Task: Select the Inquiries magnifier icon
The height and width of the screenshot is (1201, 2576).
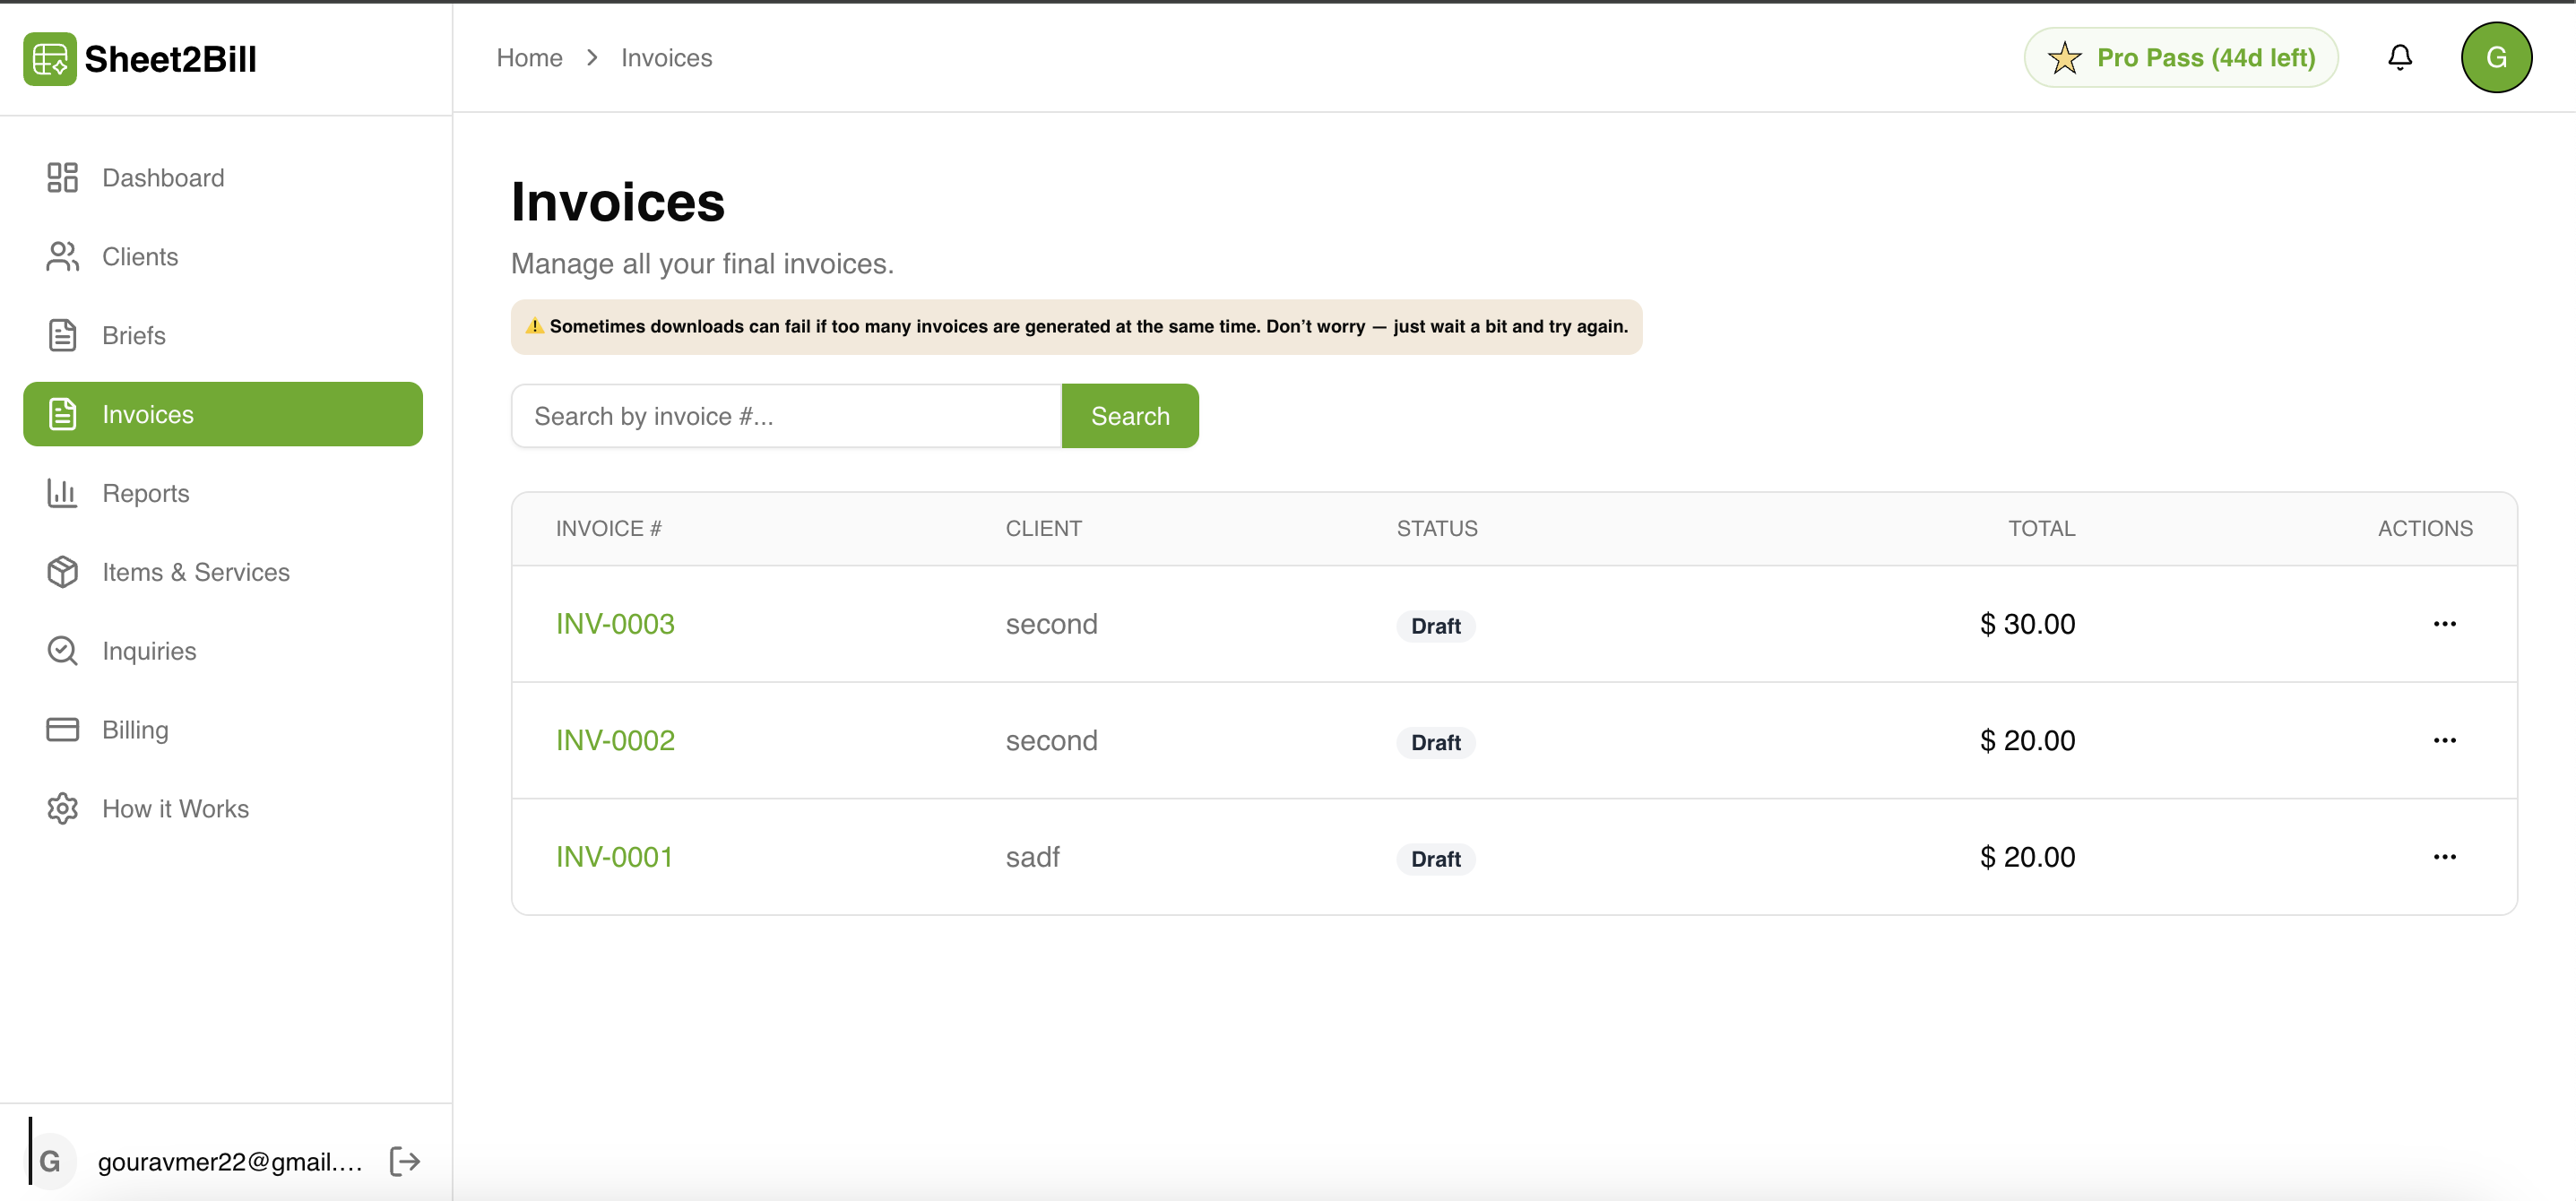Action: 62,650
